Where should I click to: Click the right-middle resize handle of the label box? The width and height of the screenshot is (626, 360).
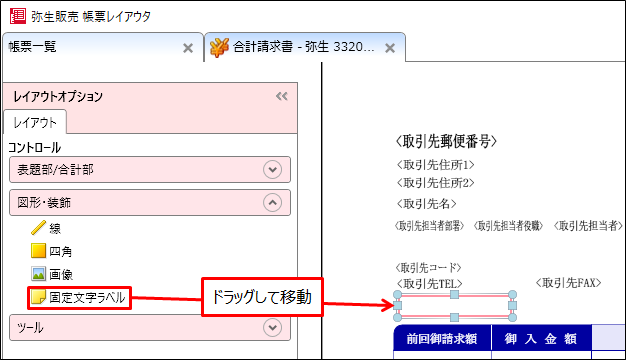click(513, 306)
